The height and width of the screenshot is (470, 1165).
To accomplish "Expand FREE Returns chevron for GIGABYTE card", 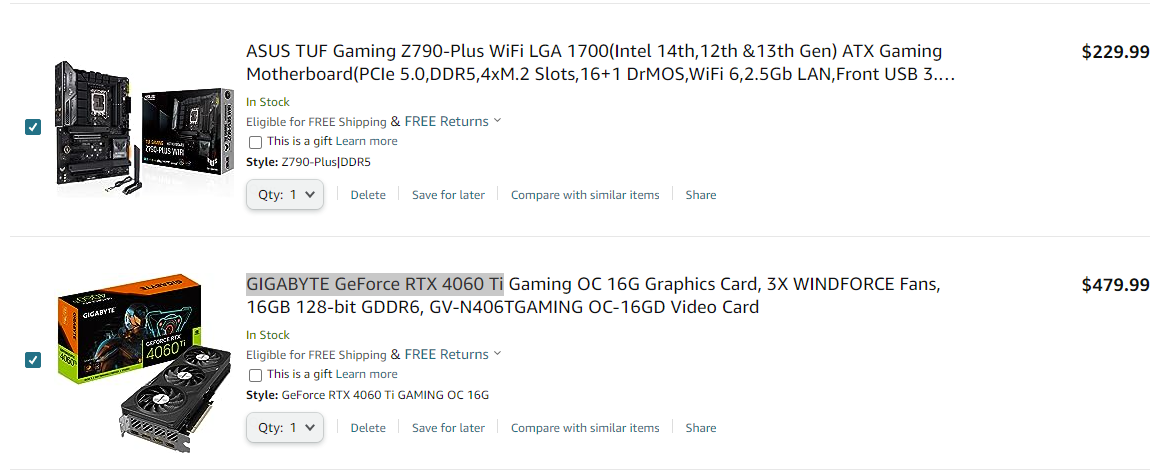I will pos(497,354).
